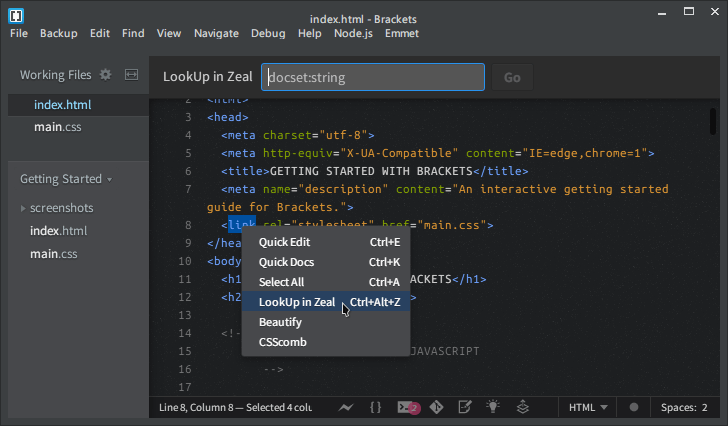Viewport: 728px width, 426px height.
Task: Click line number 5 in gutter
Action: point(188,153)
